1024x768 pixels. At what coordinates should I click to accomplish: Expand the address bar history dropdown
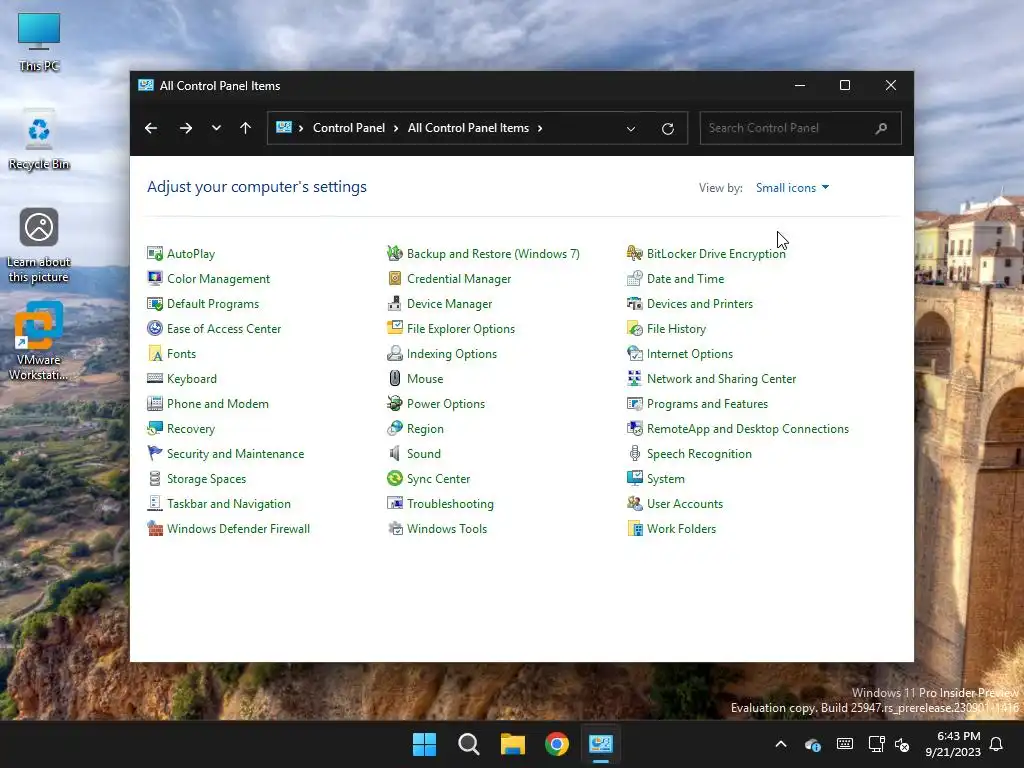click(x=631, y=129)
